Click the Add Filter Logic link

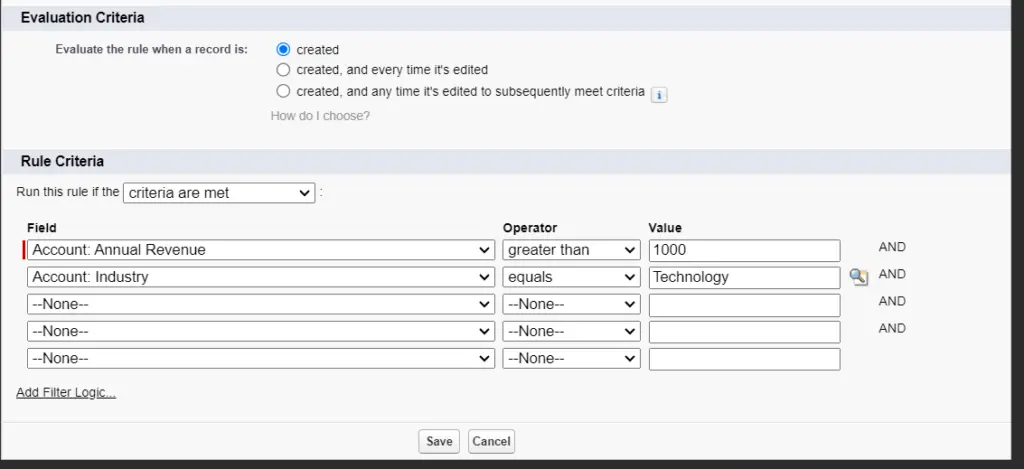coord(66,393)
